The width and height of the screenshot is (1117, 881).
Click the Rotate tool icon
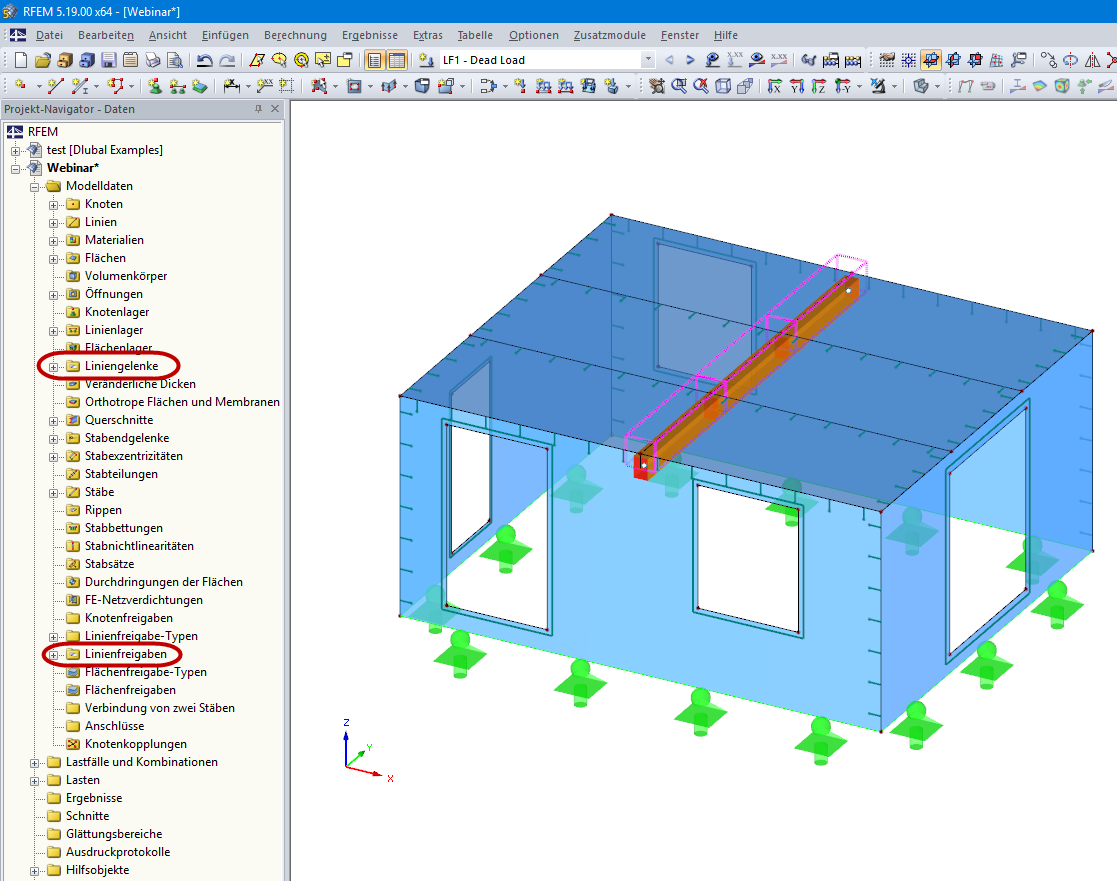tap(1070, 61)
